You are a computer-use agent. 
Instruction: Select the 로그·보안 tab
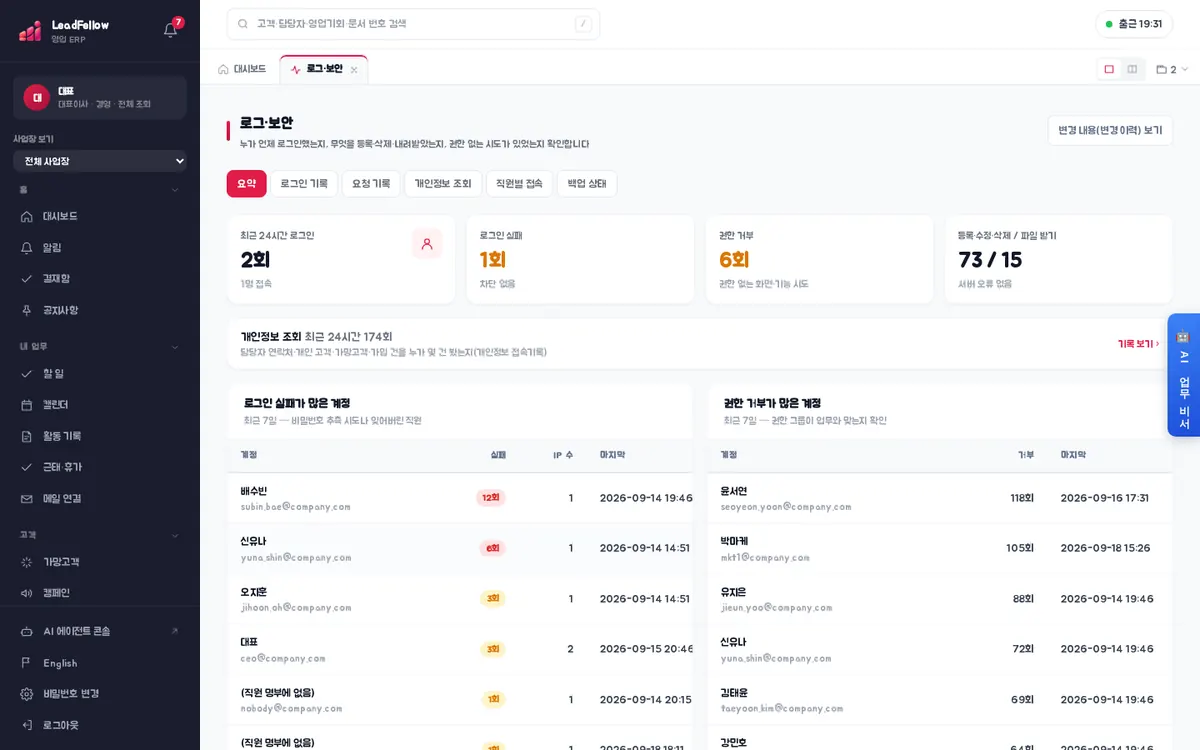(x=324, y=69)
